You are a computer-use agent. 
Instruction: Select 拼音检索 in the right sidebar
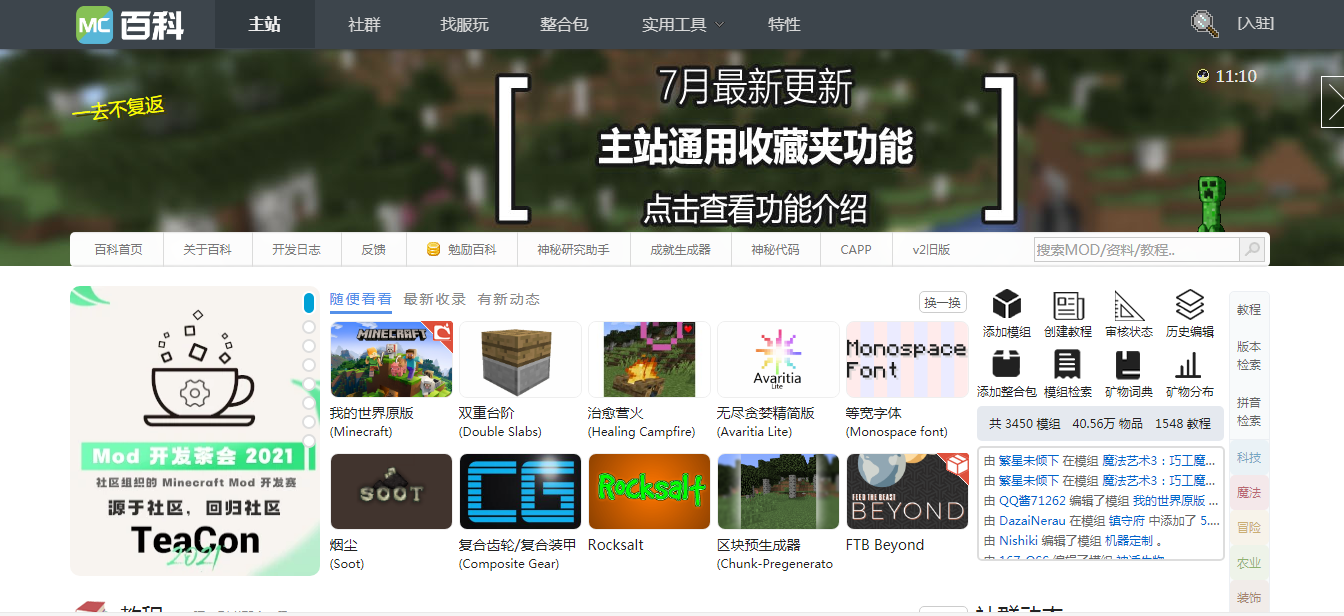click(x=1249, y=412)
